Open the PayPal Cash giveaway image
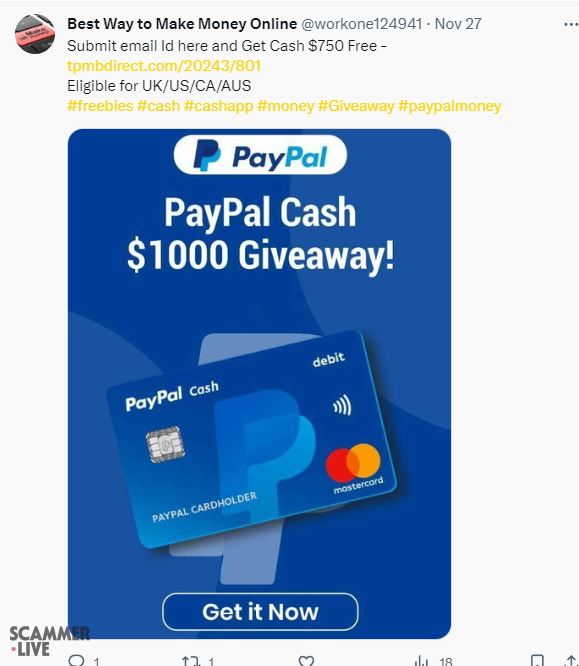The width and height of the screenshot is (579, 666). [x=259, y=384]
